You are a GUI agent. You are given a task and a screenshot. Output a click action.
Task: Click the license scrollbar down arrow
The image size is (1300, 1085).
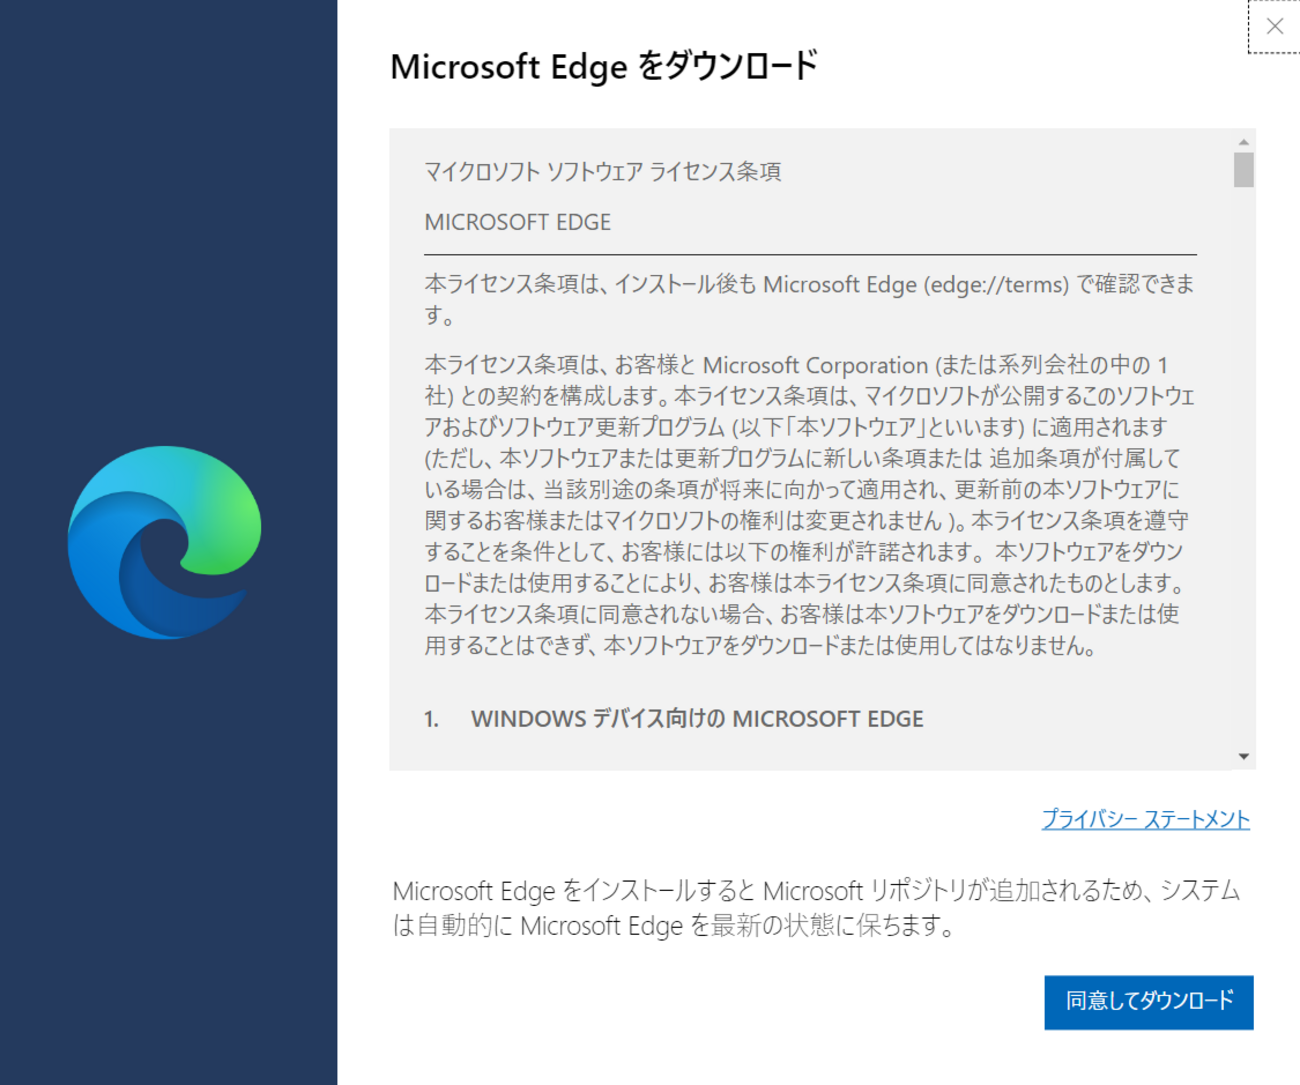click(1243, 756)
